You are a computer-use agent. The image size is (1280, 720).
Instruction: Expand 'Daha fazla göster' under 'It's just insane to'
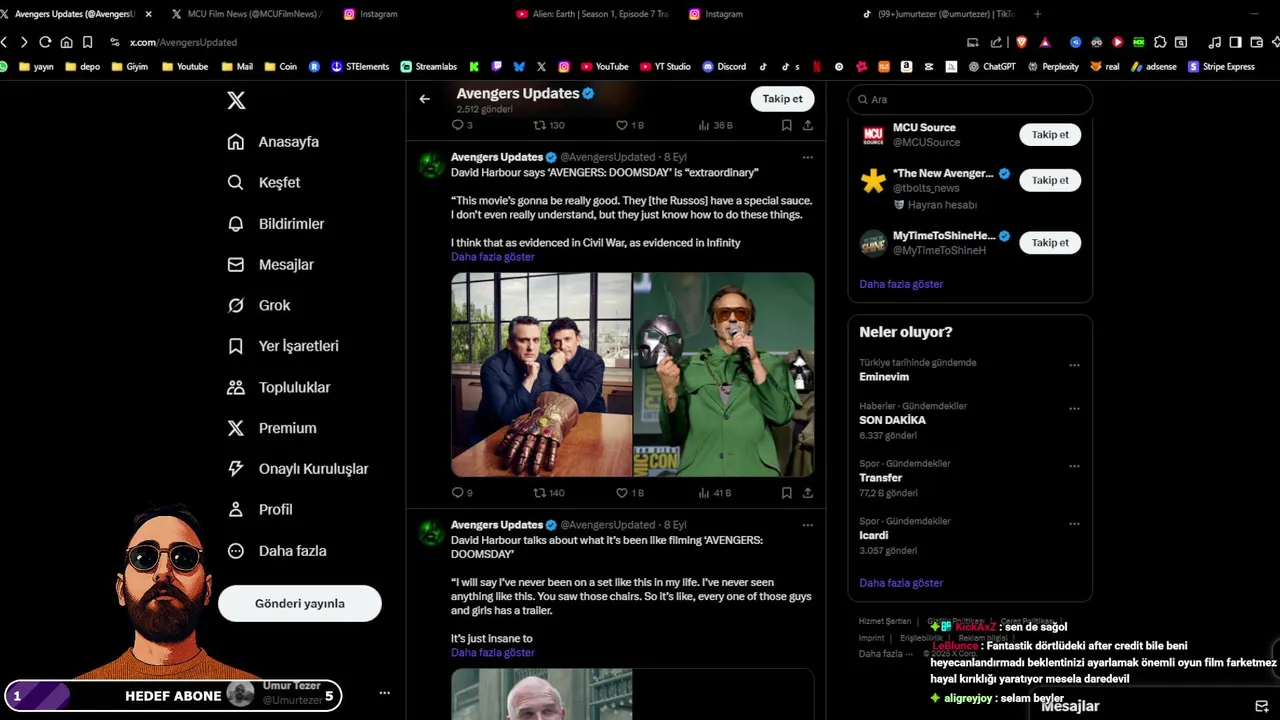click(493, 653)
